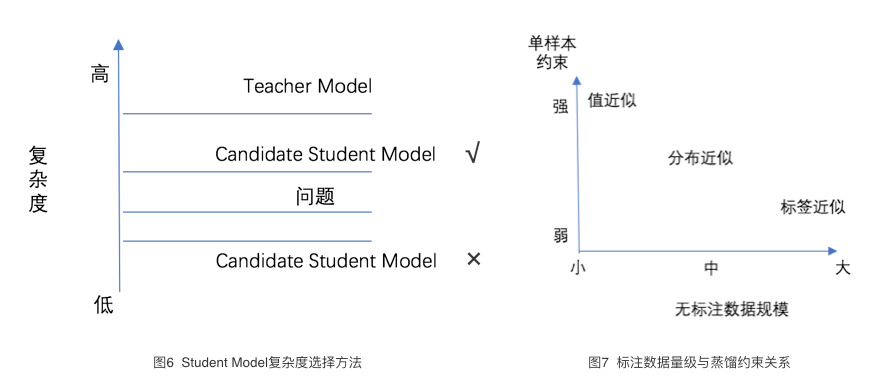884x385 pixels.
Task: Click the 低 label at axis bottom
Action: 103,305
